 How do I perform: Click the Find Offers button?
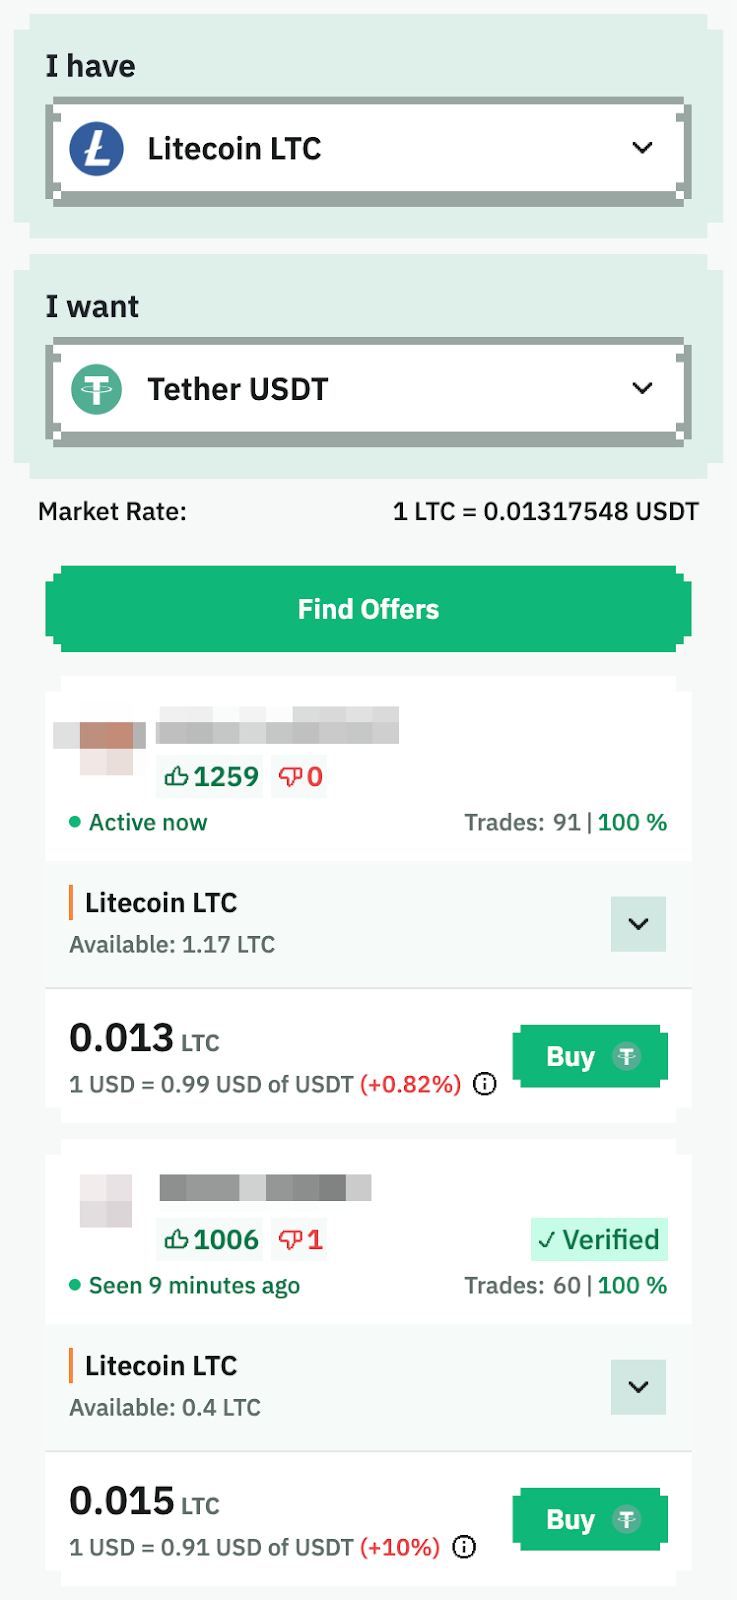click(x=368, y=609)
